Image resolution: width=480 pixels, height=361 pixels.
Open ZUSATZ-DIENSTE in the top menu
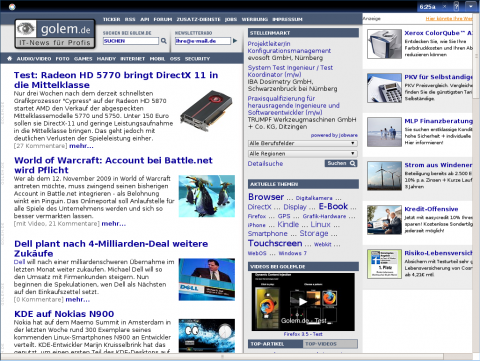(x=198, y=19)
